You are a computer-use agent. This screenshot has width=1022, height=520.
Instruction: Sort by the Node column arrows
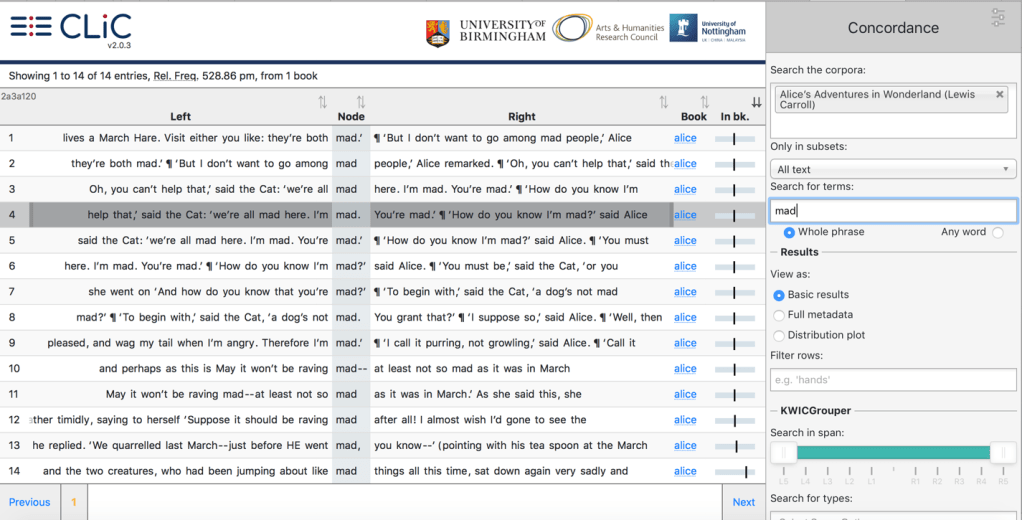click(x=361, y=102)
